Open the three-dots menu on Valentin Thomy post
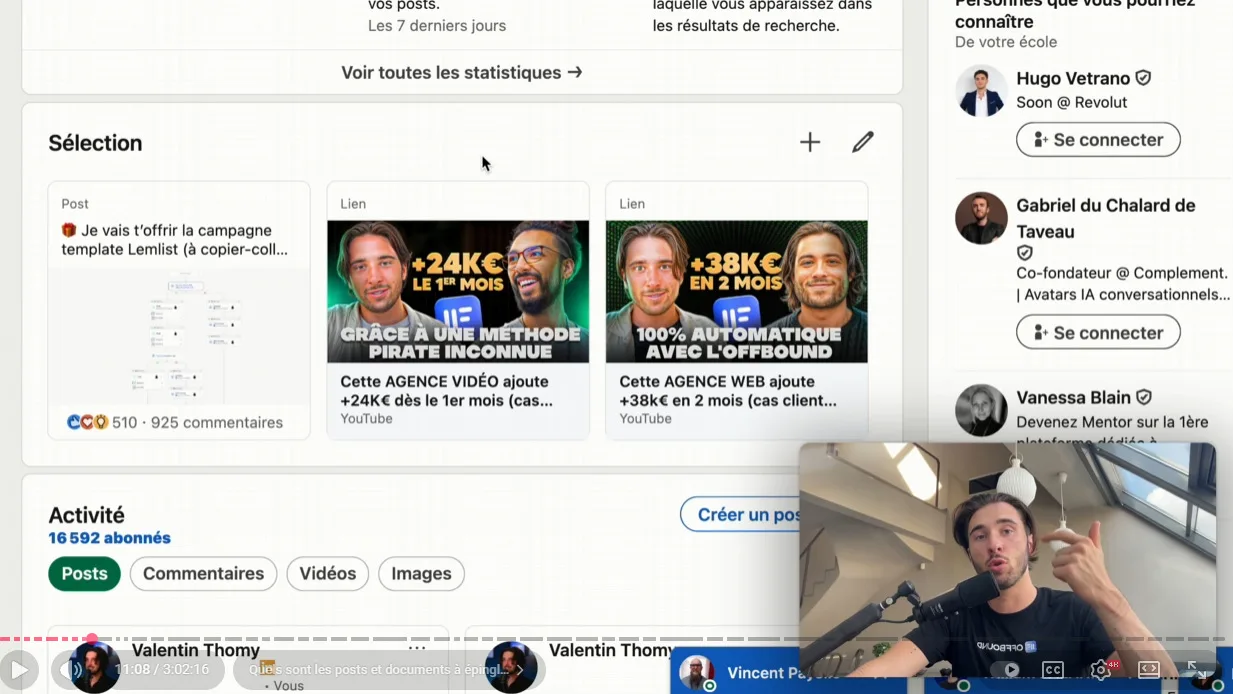This screenshot has width=1233, height=694. pyautogui.click(x=417, y=650)
